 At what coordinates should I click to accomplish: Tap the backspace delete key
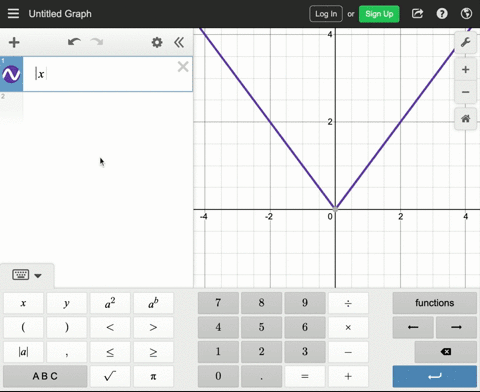point(446,352)
